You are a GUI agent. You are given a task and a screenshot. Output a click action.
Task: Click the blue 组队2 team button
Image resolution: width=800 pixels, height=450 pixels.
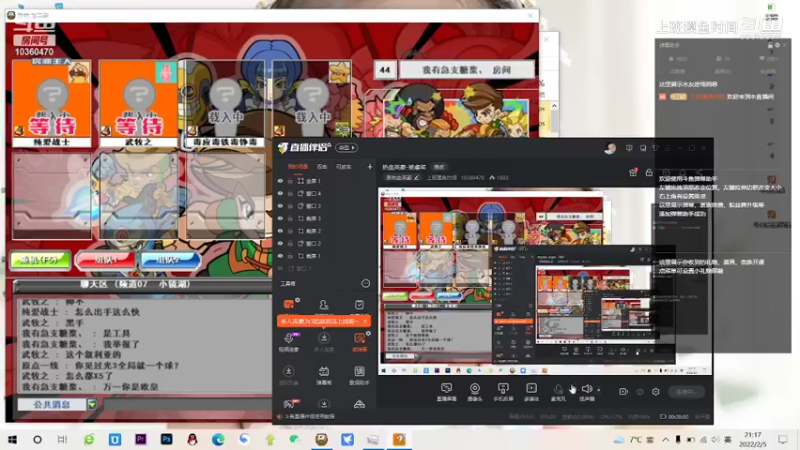tap(169, 260)
